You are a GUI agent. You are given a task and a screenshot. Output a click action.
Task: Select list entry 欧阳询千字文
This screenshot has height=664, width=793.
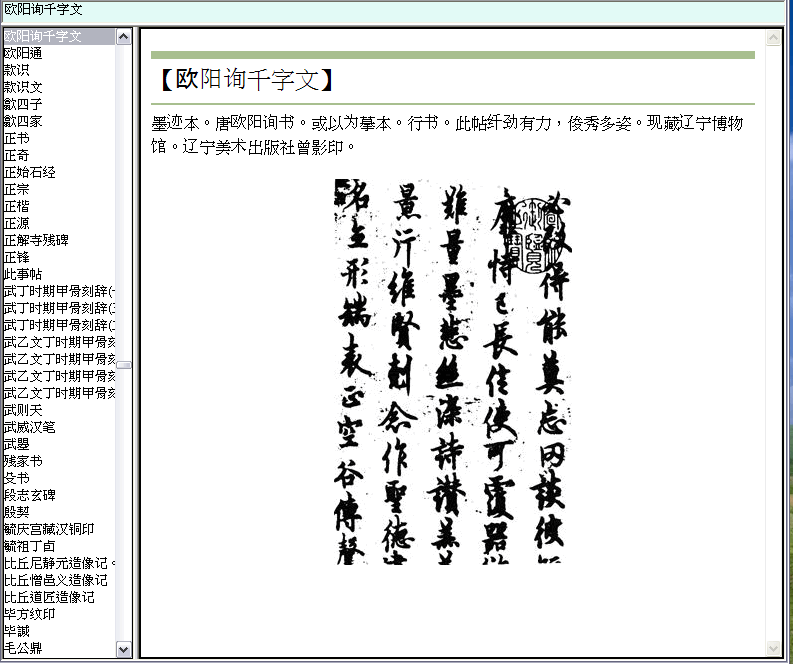click(59, 36)
